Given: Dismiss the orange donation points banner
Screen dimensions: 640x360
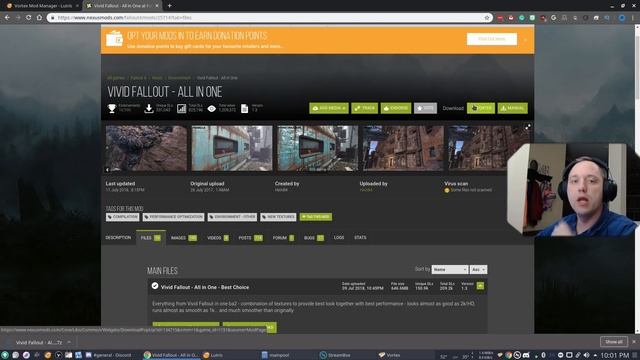Looking at the screenshot, I should click(x=525, y=40).
